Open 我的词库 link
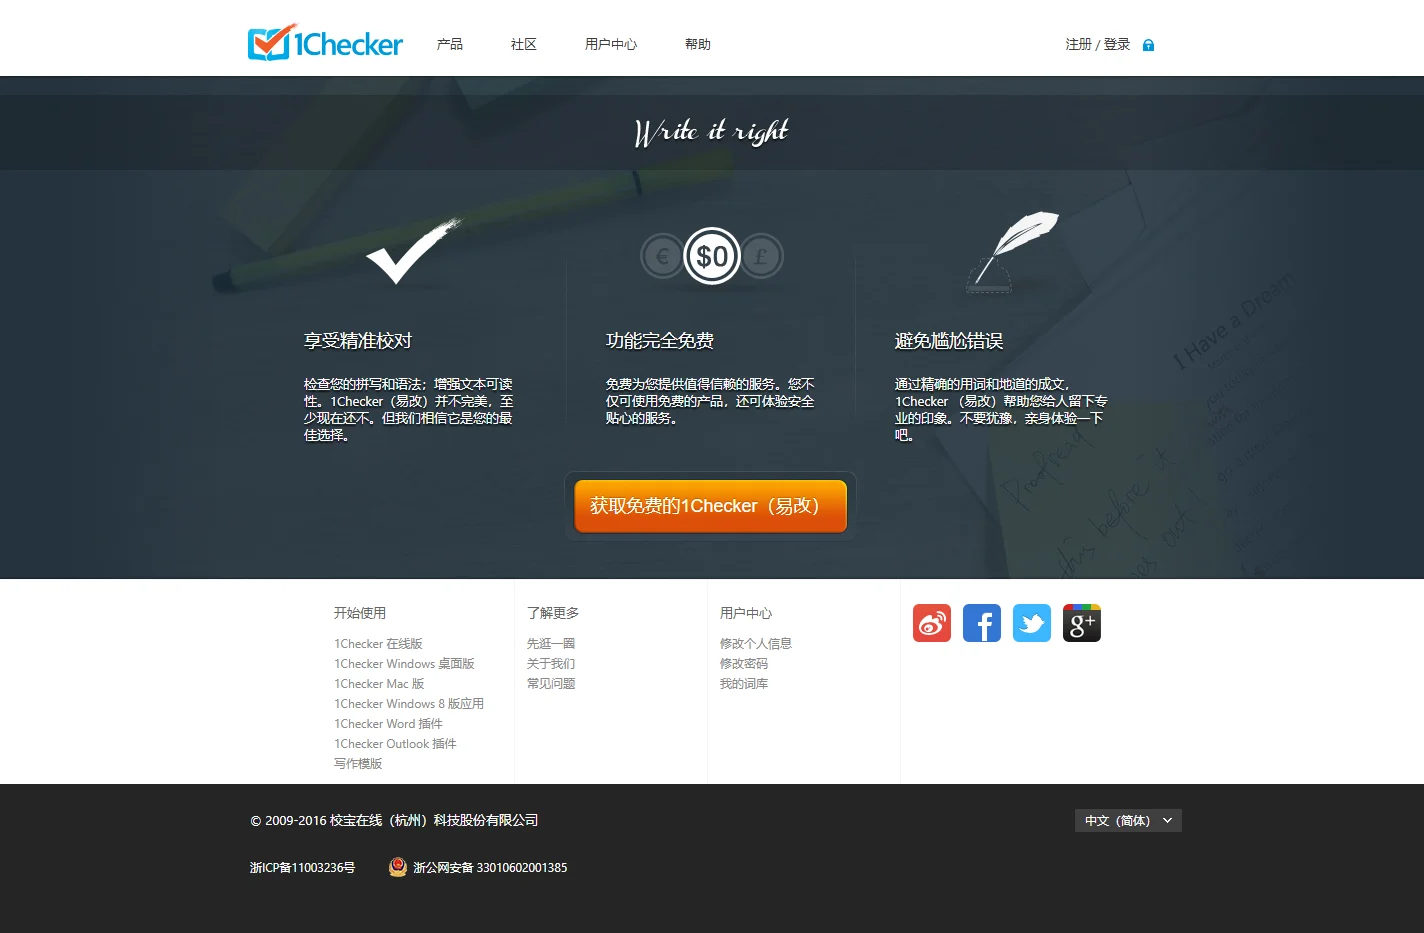 744,683
